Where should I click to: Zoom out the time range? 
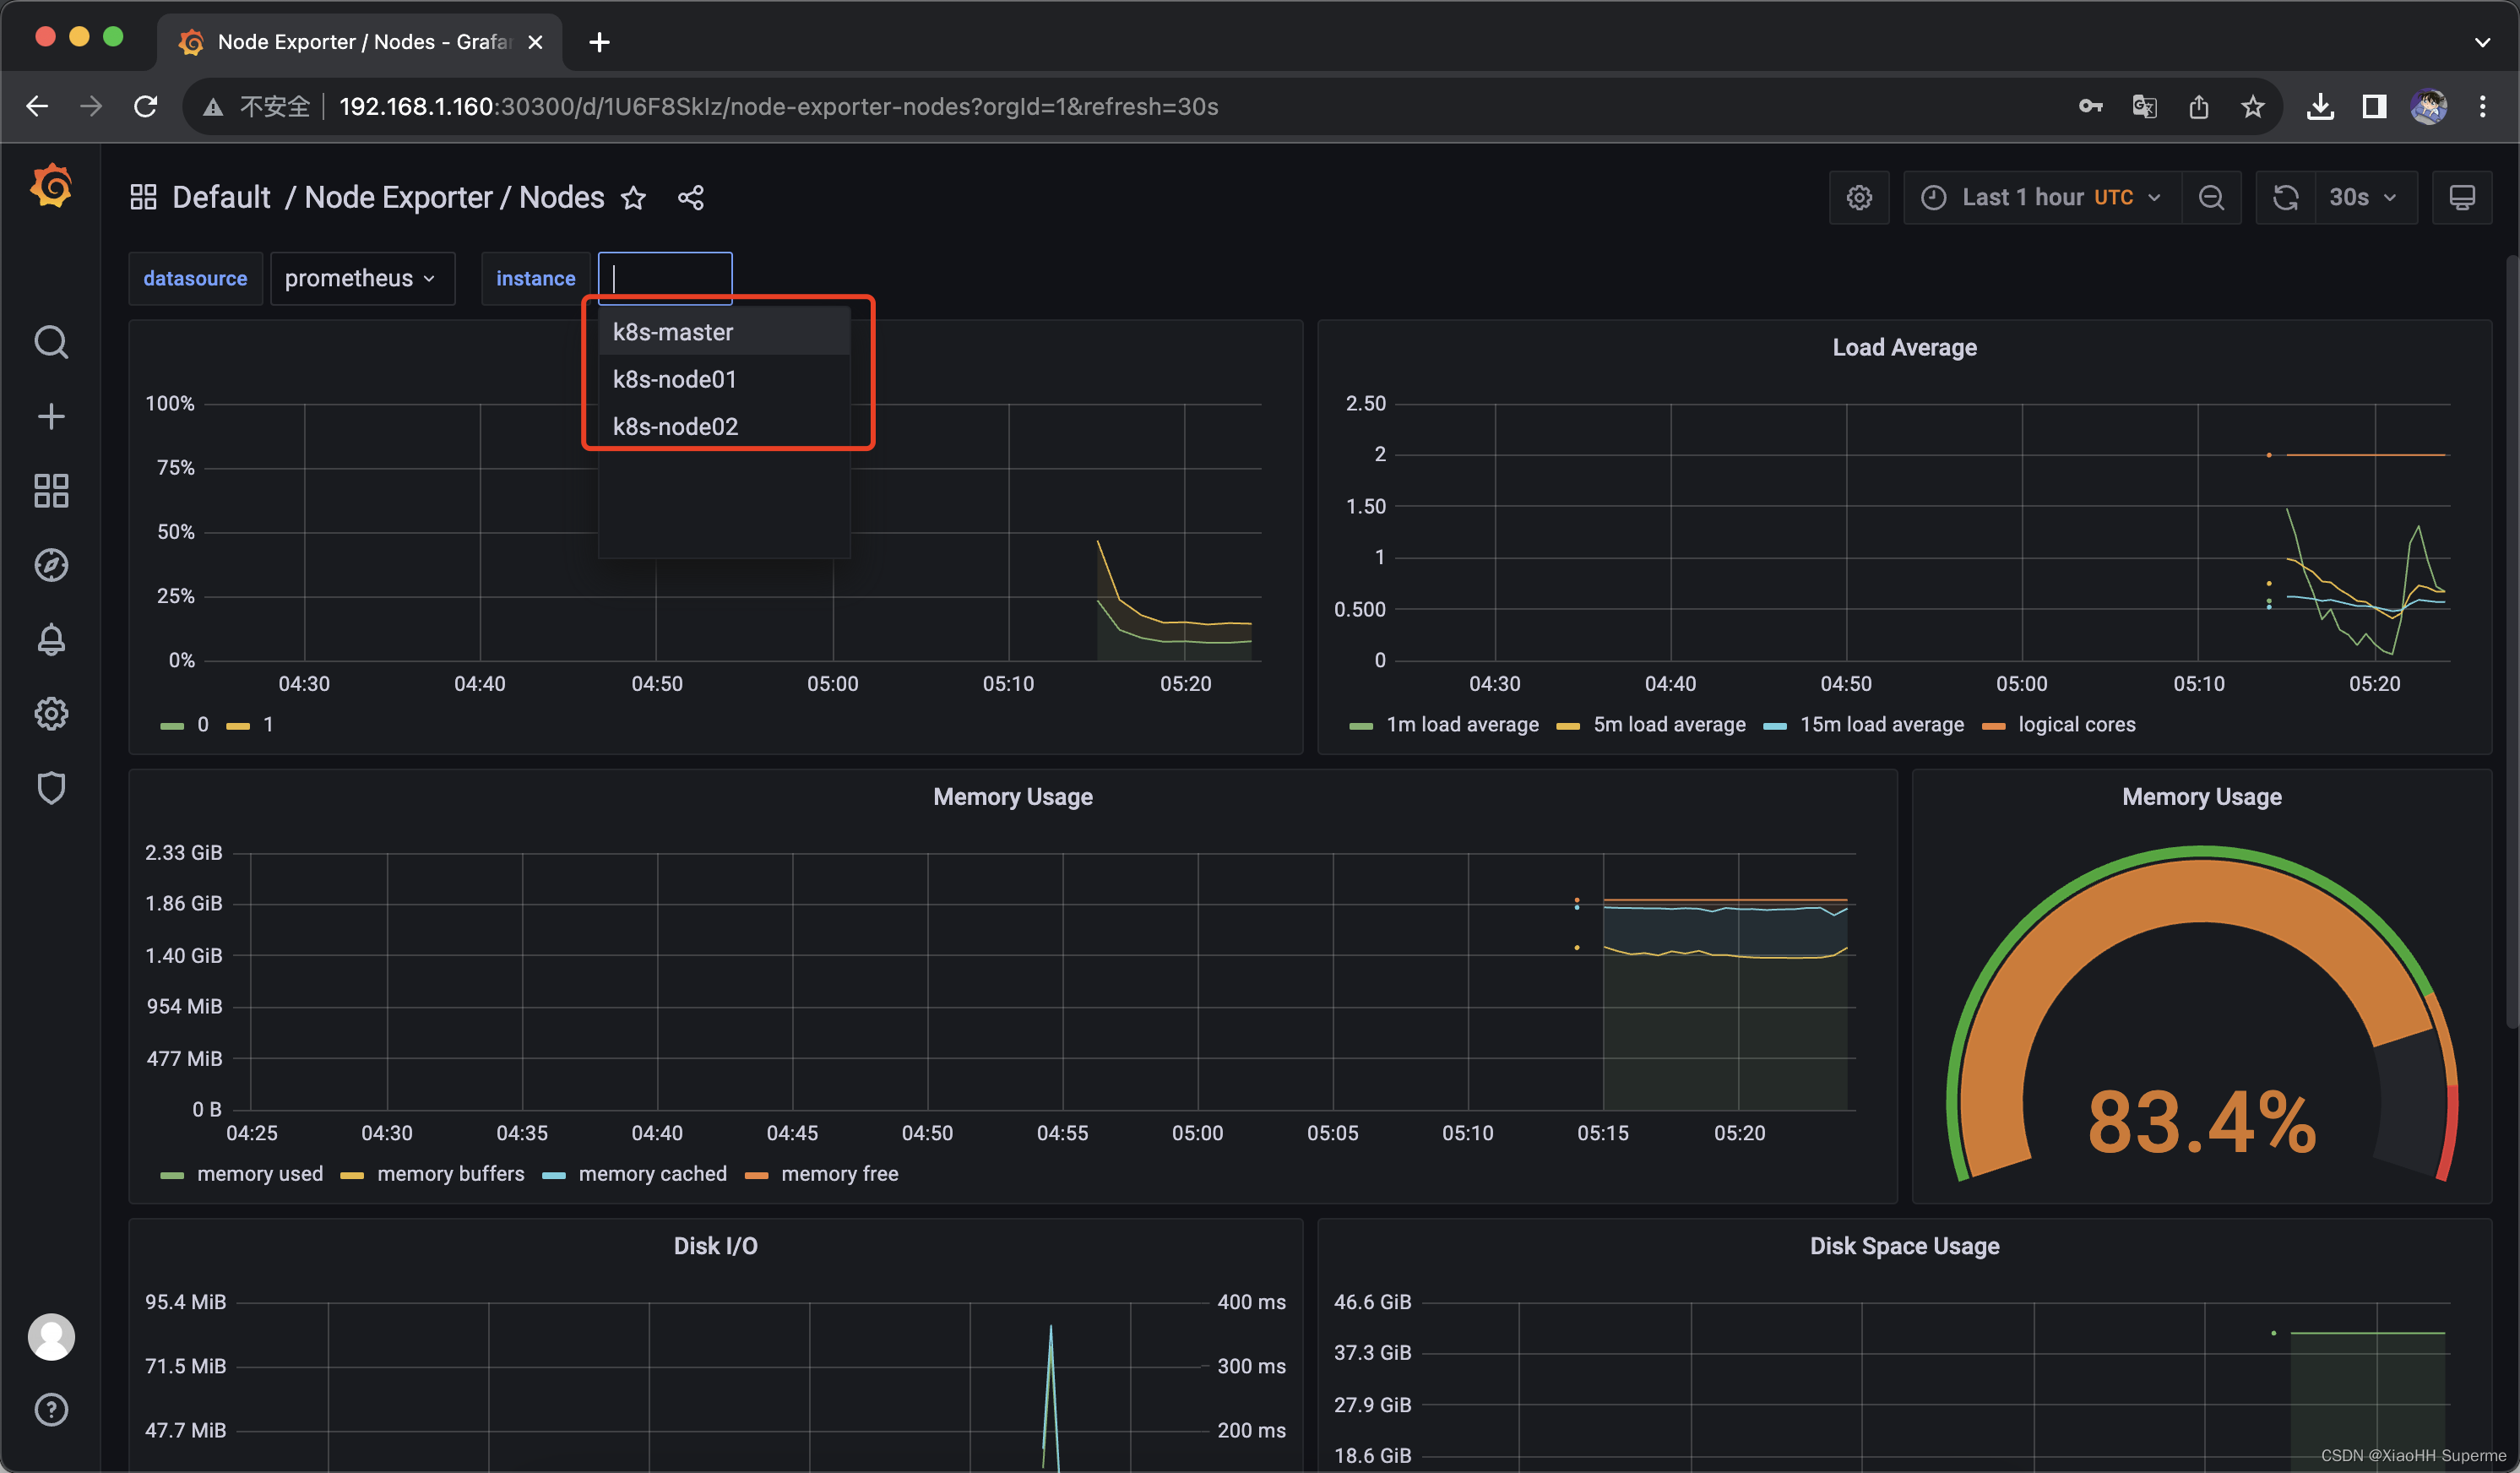click(2211, 197)
